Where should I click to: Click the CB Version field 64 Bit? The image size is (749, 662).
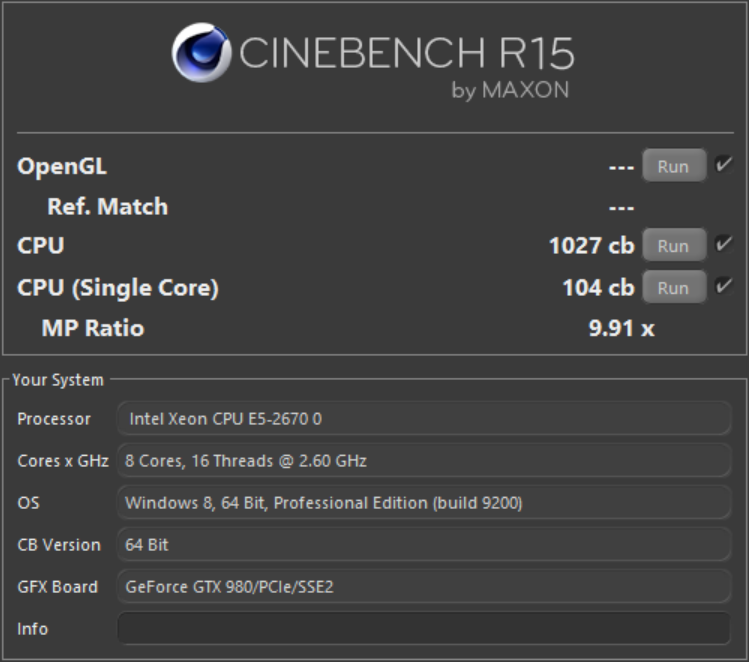pyautogui.click(x=424, y=545)
